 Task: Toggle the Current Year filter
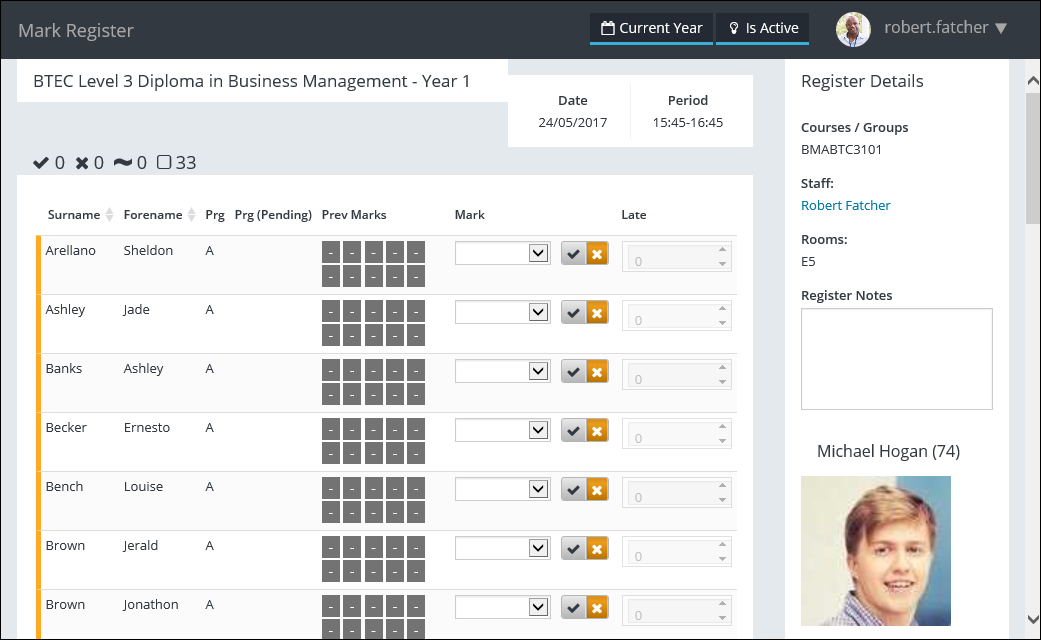point(651,28)
